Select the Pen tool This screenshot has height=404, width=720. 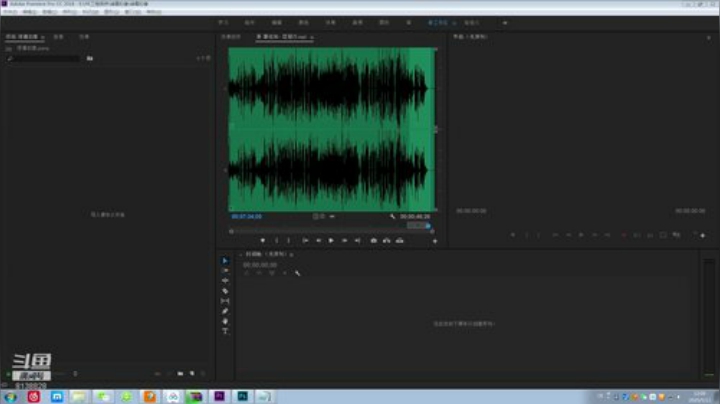tap(225, 311)
